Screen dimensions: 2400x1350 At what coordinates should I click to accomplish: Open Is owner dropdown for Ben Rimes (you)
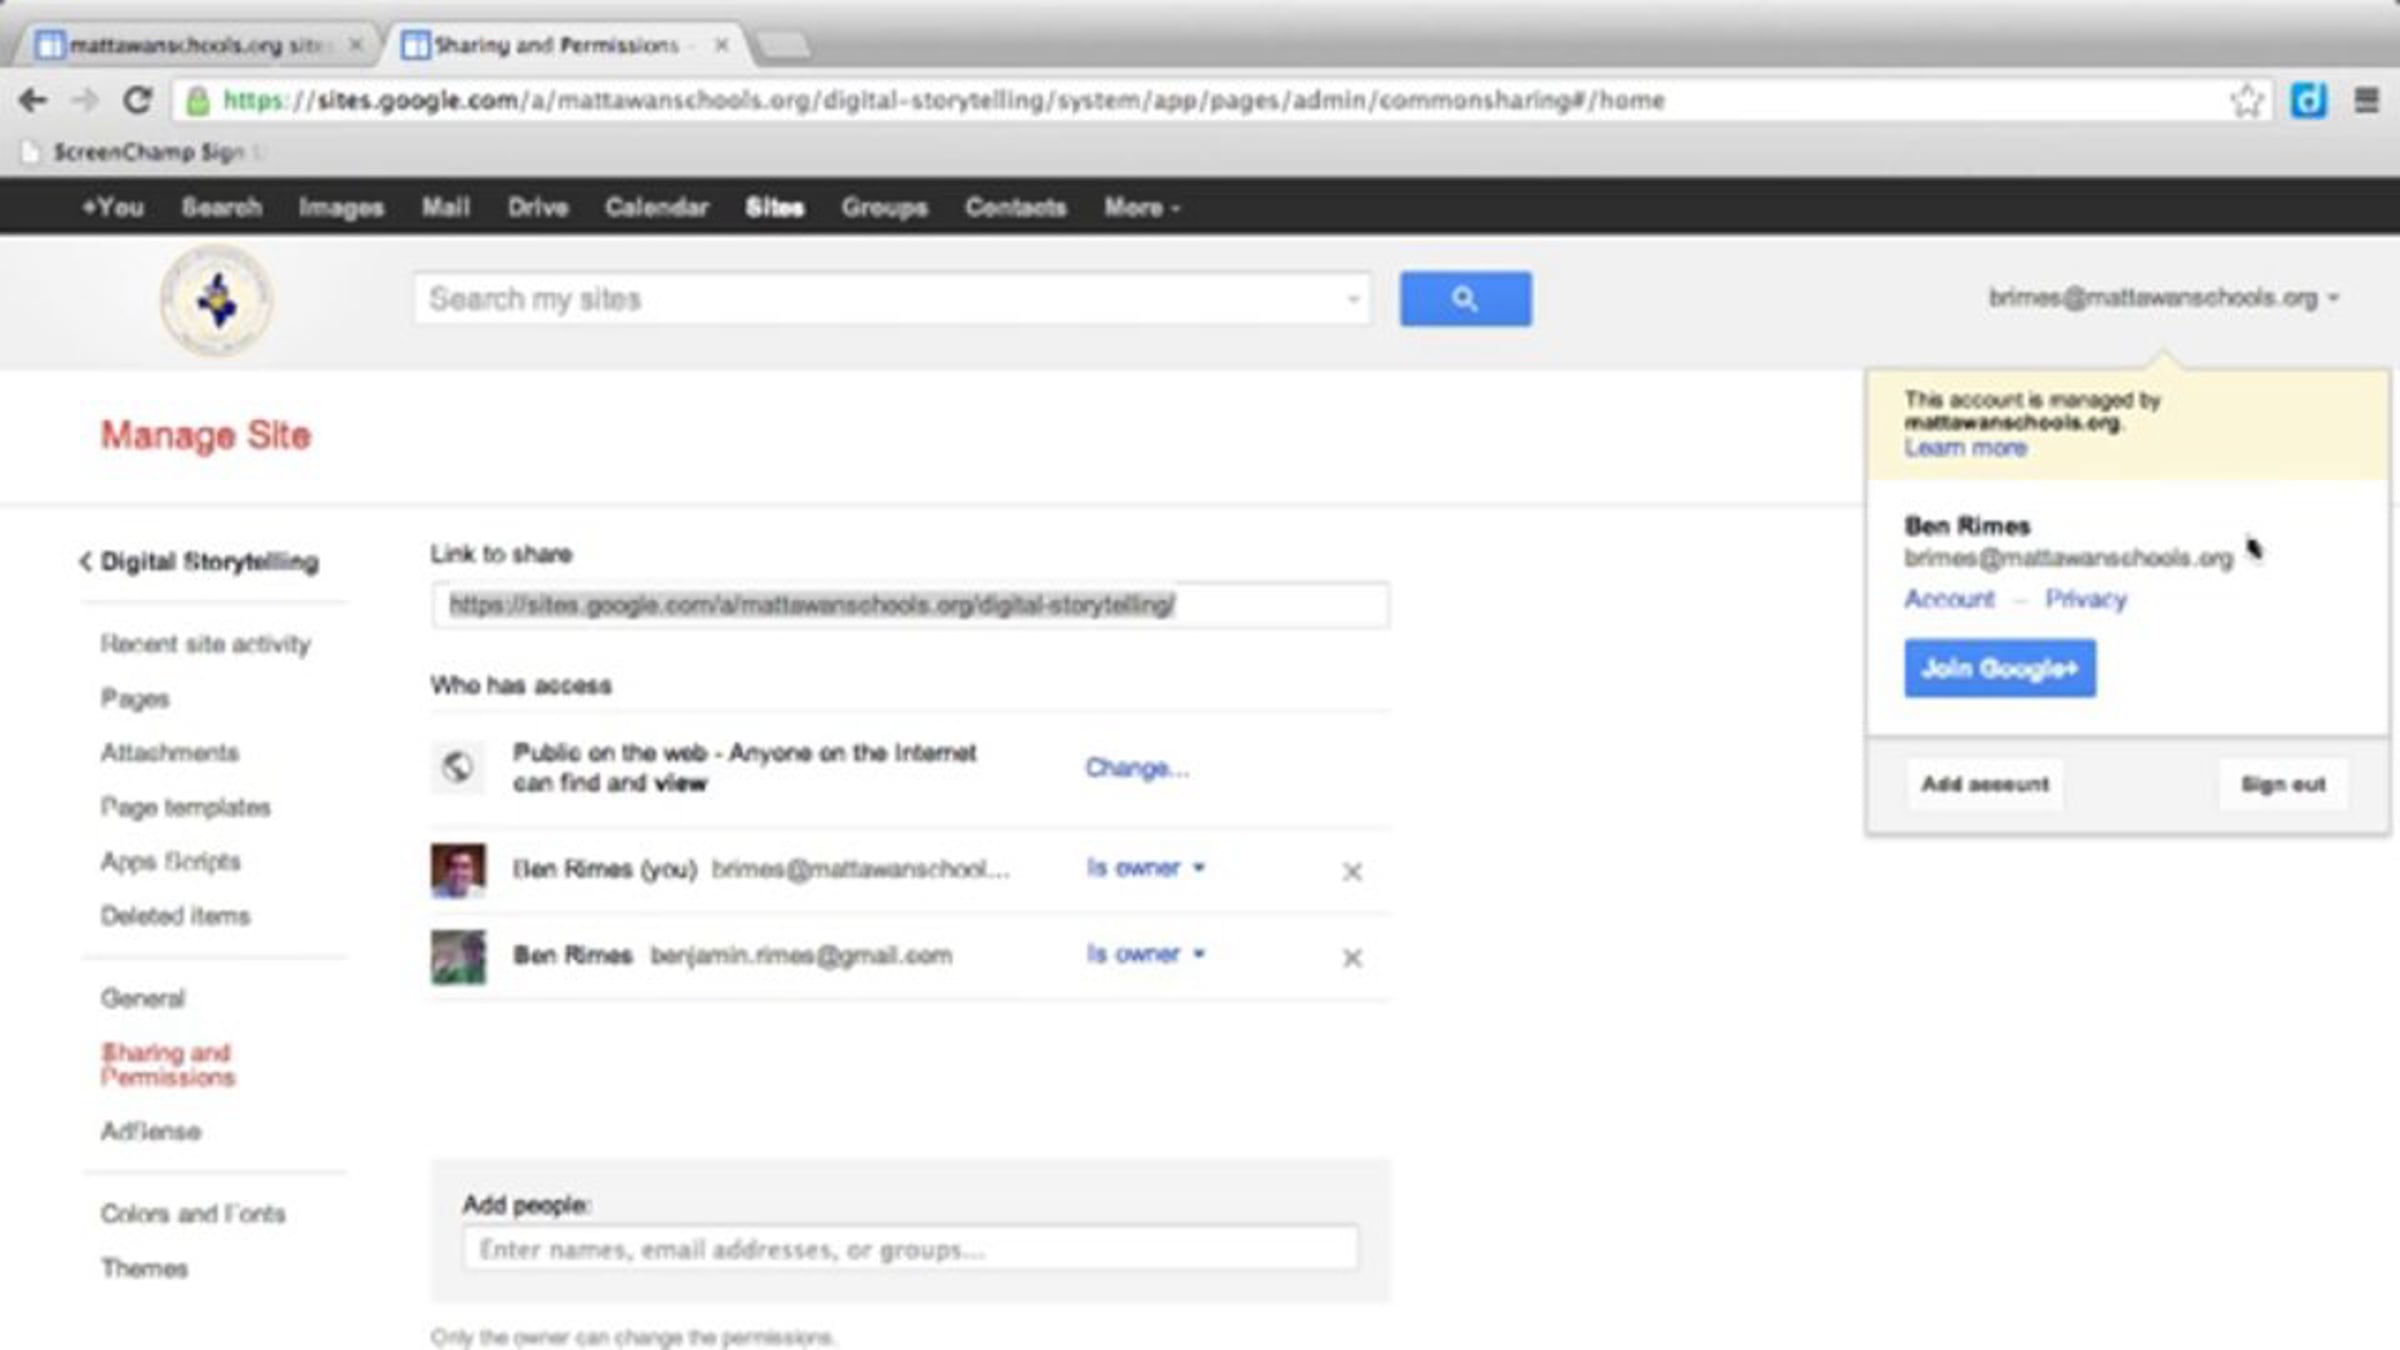(1146, 867)
